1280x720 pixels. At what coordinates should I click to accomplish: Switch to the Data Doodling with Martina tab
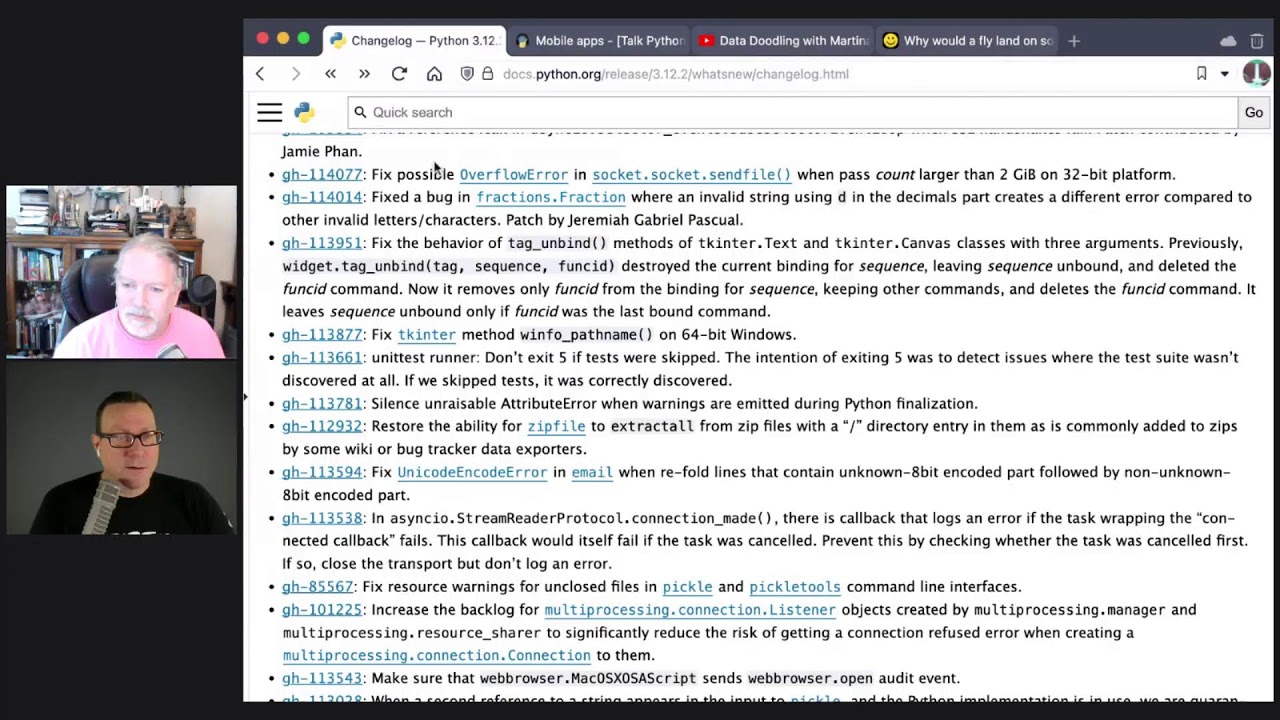point(783,41)
